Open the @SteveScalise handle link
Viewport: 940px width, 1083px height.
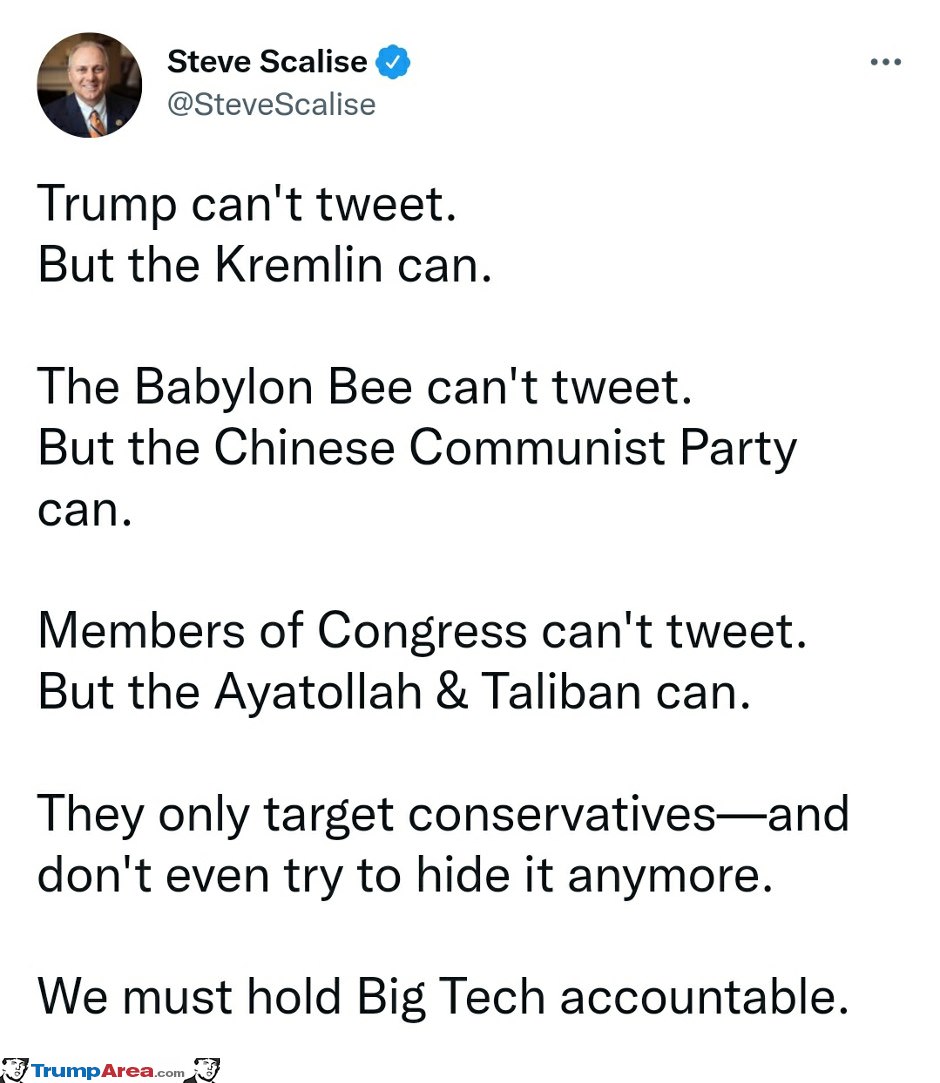[x=271, y=104]
